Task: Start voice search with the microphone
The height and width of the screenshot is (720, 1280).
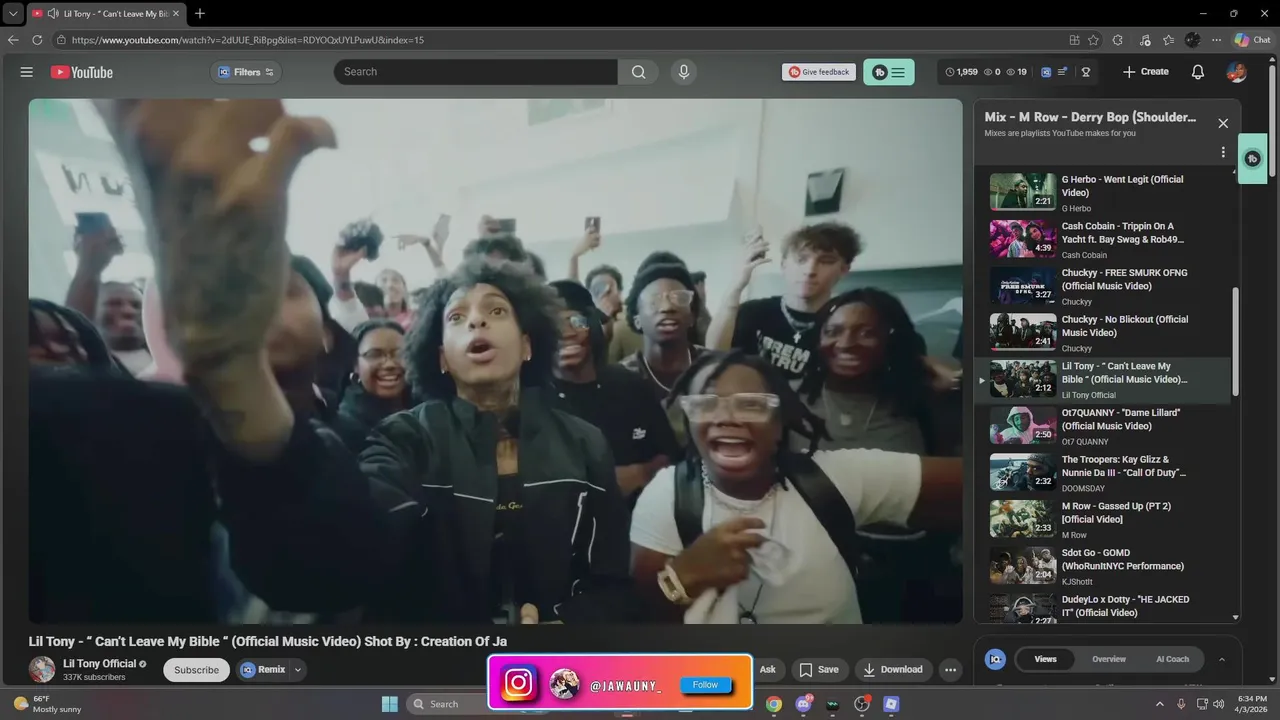Action: tap(684, 72)
